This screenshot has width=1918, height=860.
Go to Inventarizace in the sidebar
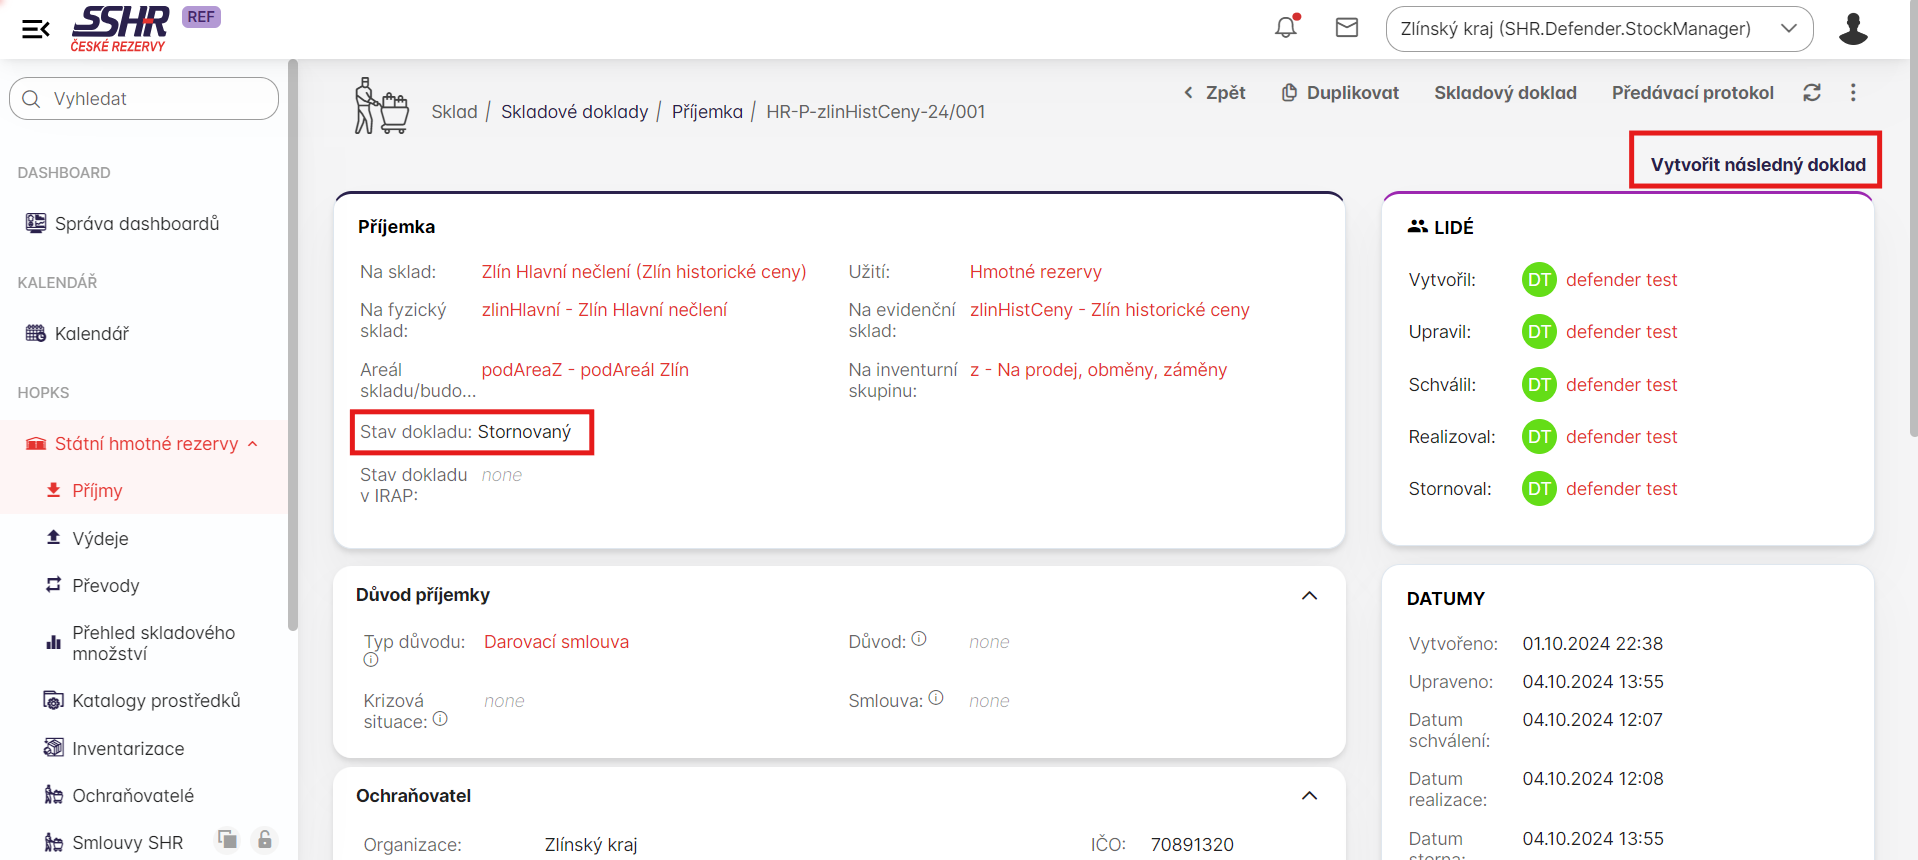pos(128,749)
